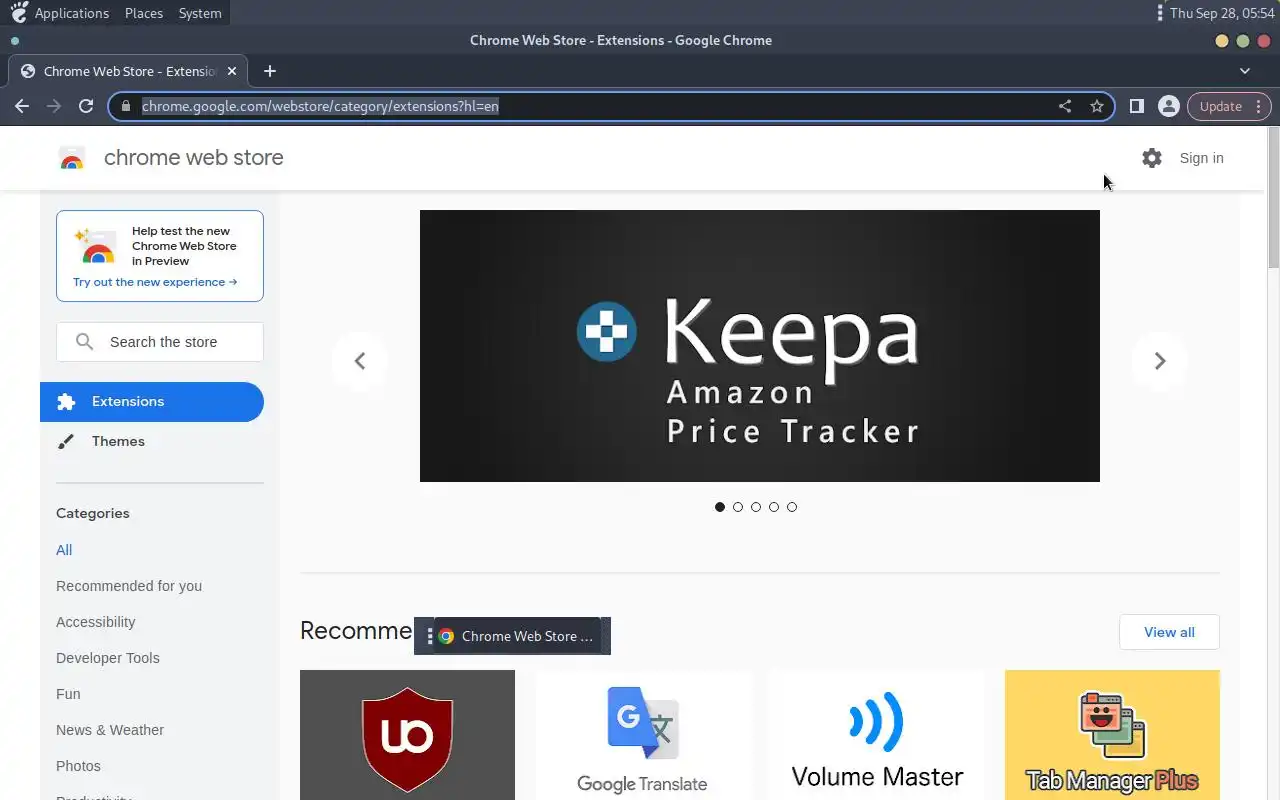
Task: Open the Places menu
Action: coord(144,13)
